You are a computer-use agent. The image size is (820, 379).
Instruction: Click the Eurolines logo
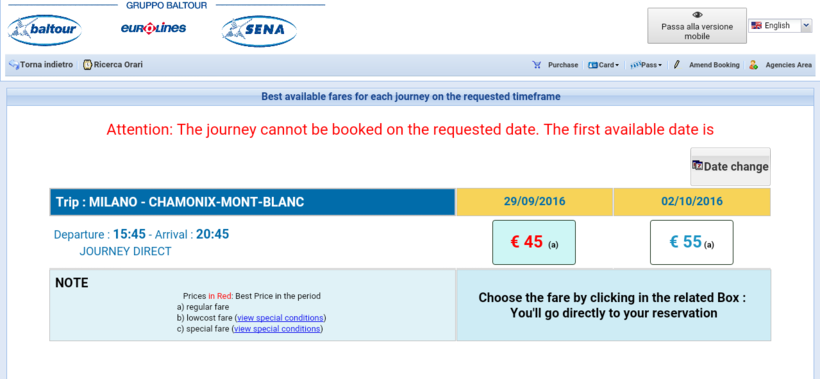[x=153, y=28]
